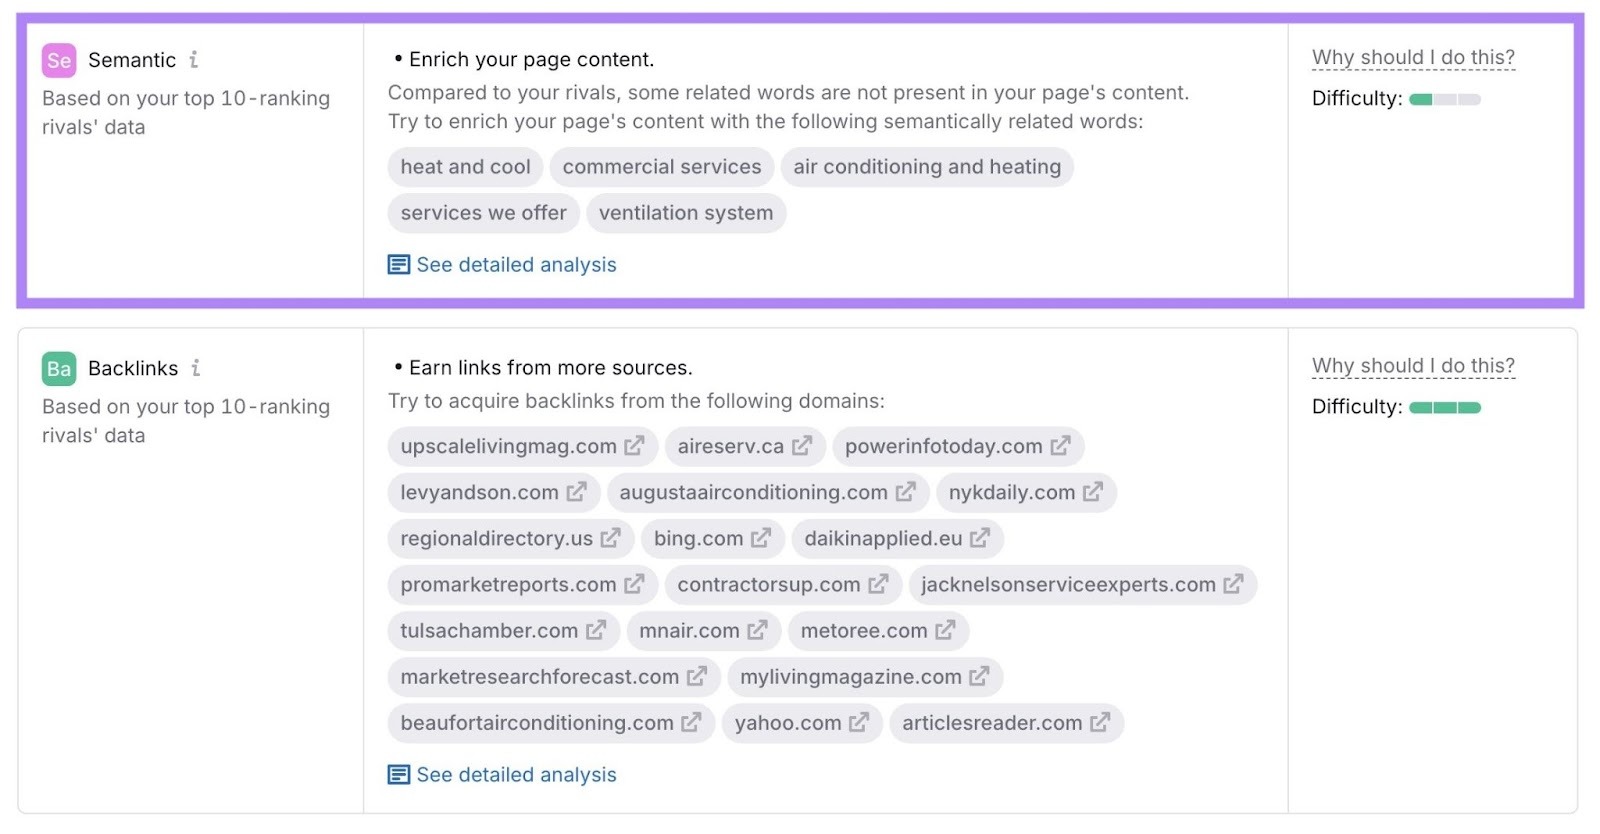This screenshot has height=834, width=1600.
Task: Click the info icon next to Backlinks
Action: pyautogui.click(x=197, y=368)
